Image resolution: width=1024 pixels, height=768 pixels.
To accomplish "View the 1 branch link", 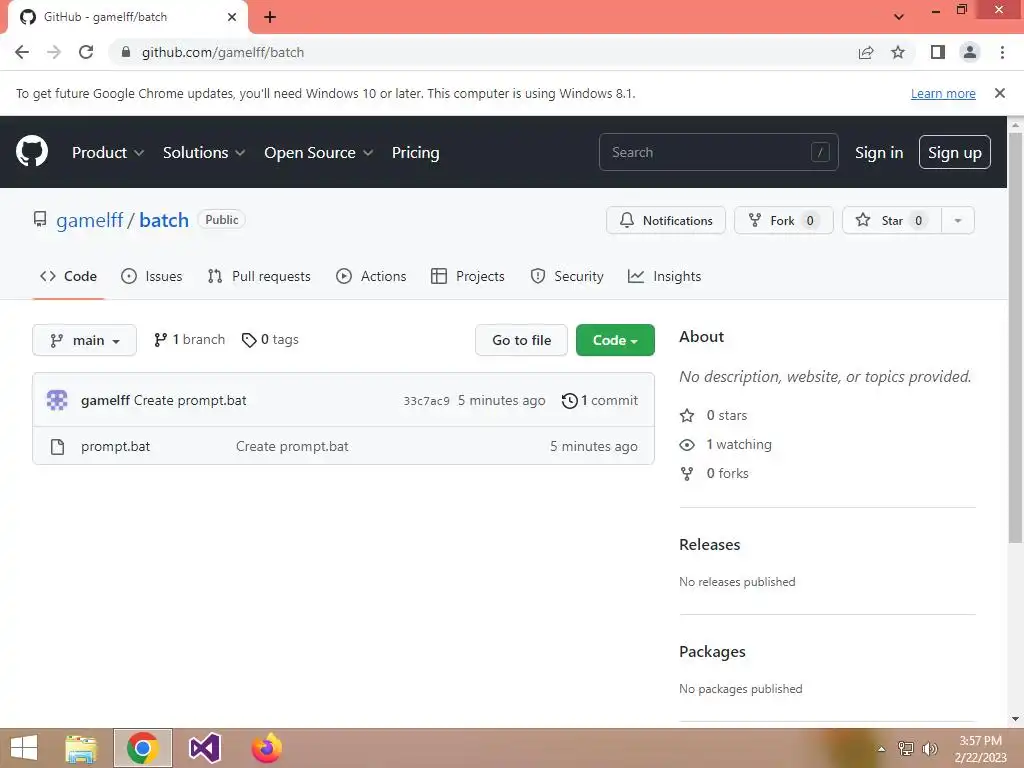I will click(189, 340).
